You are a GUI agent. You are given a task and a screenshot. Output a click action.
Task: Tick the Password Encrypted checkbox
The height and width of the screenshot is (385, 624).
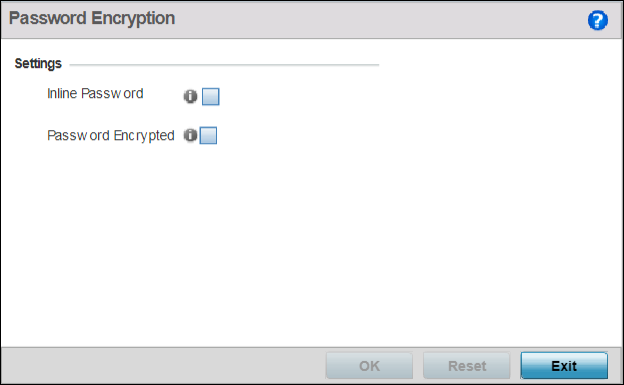(208, 135)
